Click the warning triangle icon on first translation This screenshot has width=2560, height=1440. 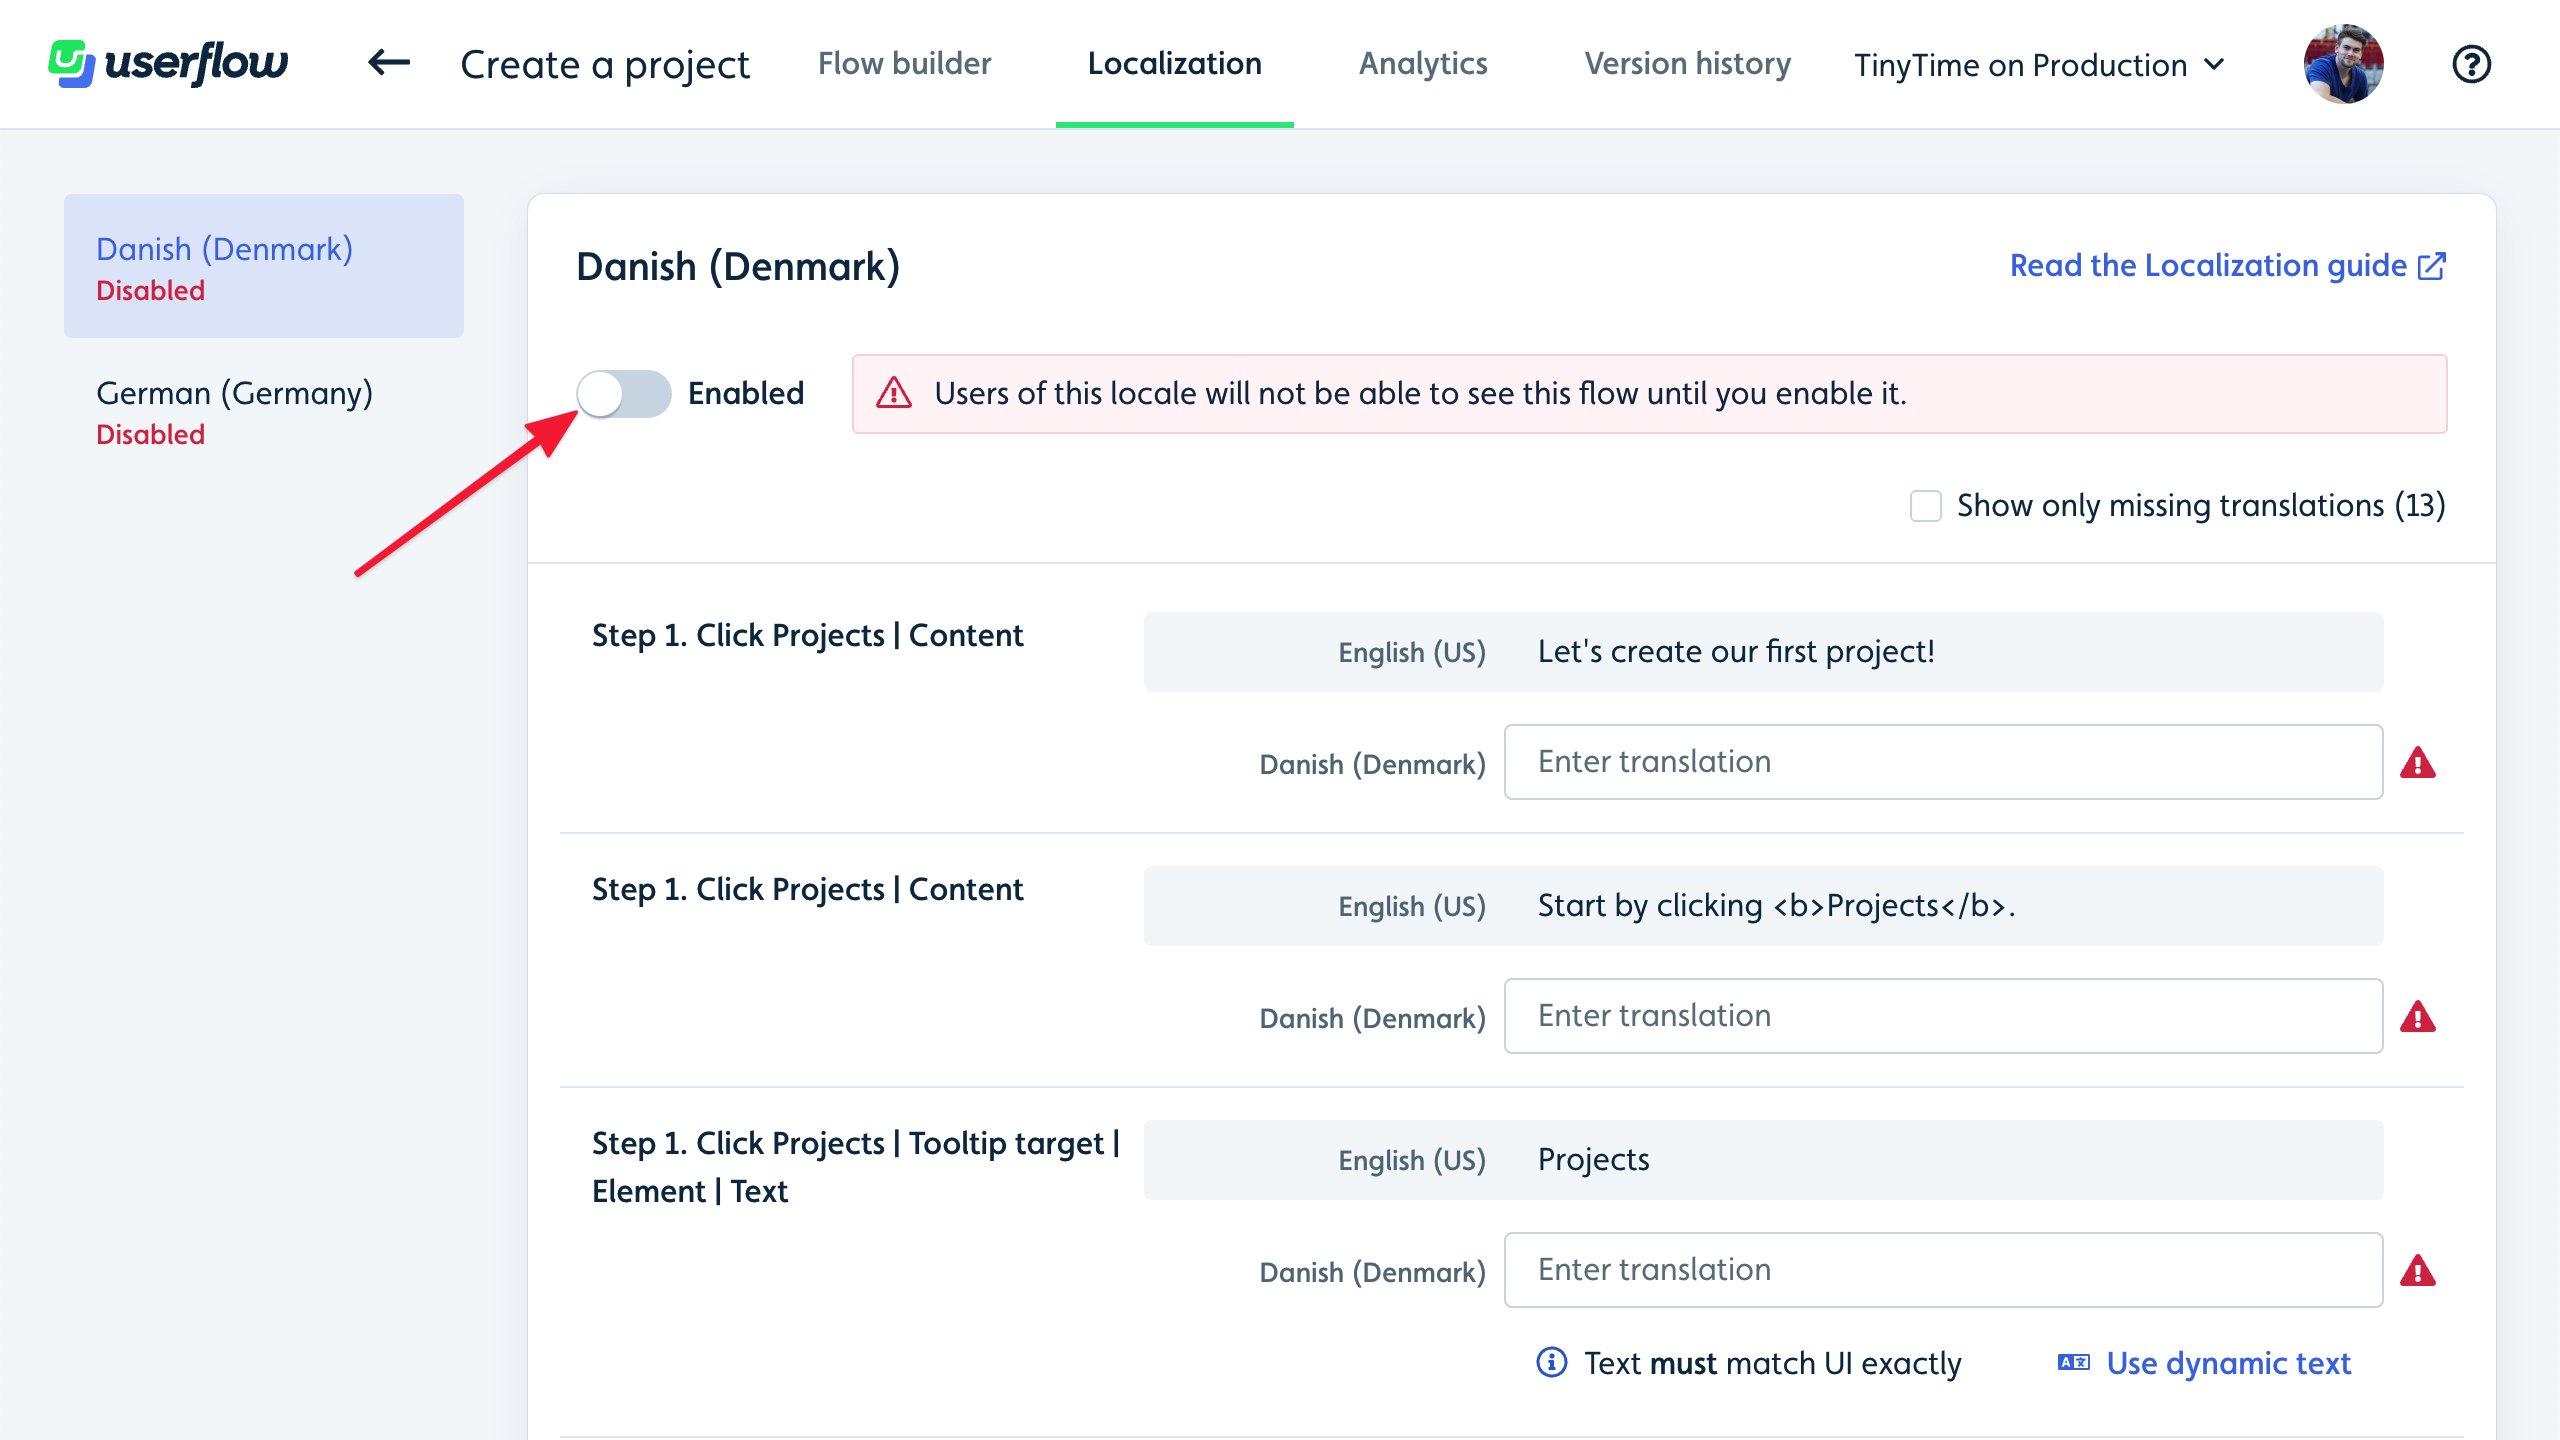[x=2423, y=763]
